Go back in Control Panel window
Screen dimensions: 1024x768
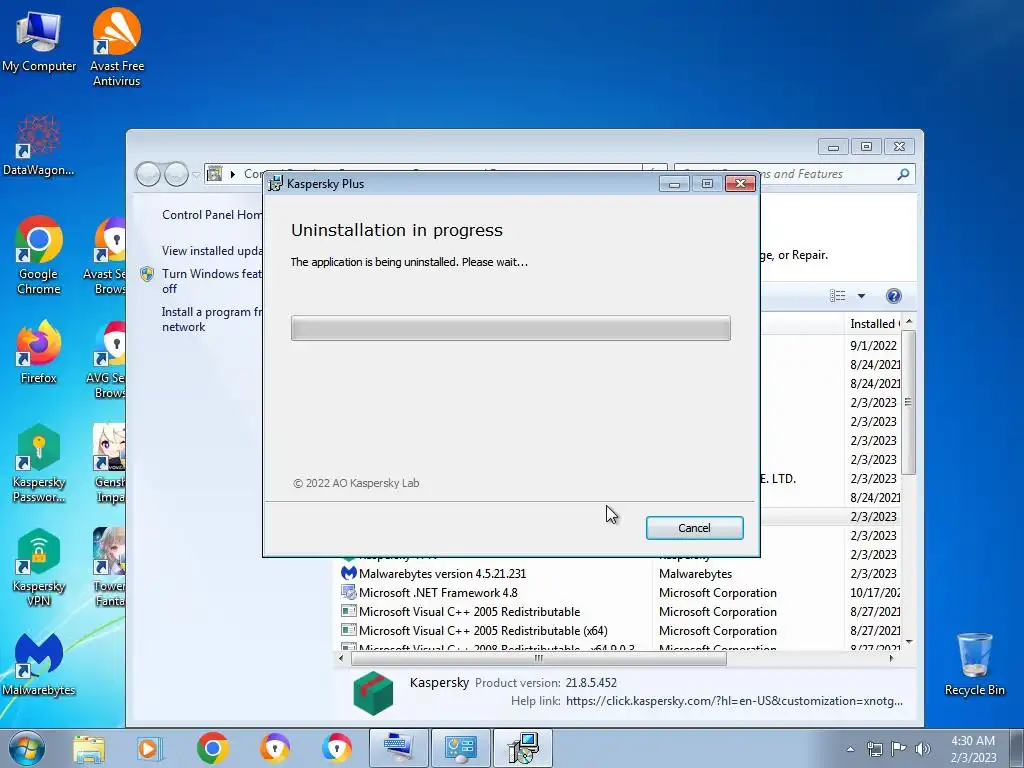coord(148,174)
